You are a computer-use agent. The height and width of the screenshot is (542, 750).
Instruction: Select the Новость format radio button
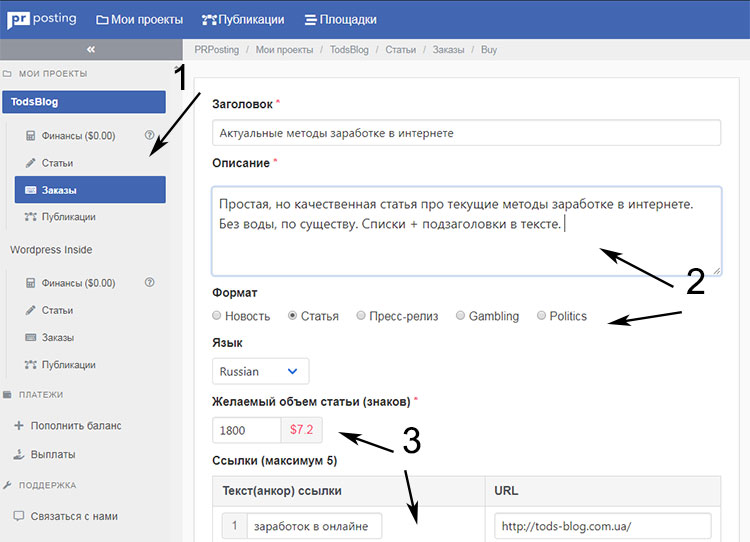pos(218,316)
